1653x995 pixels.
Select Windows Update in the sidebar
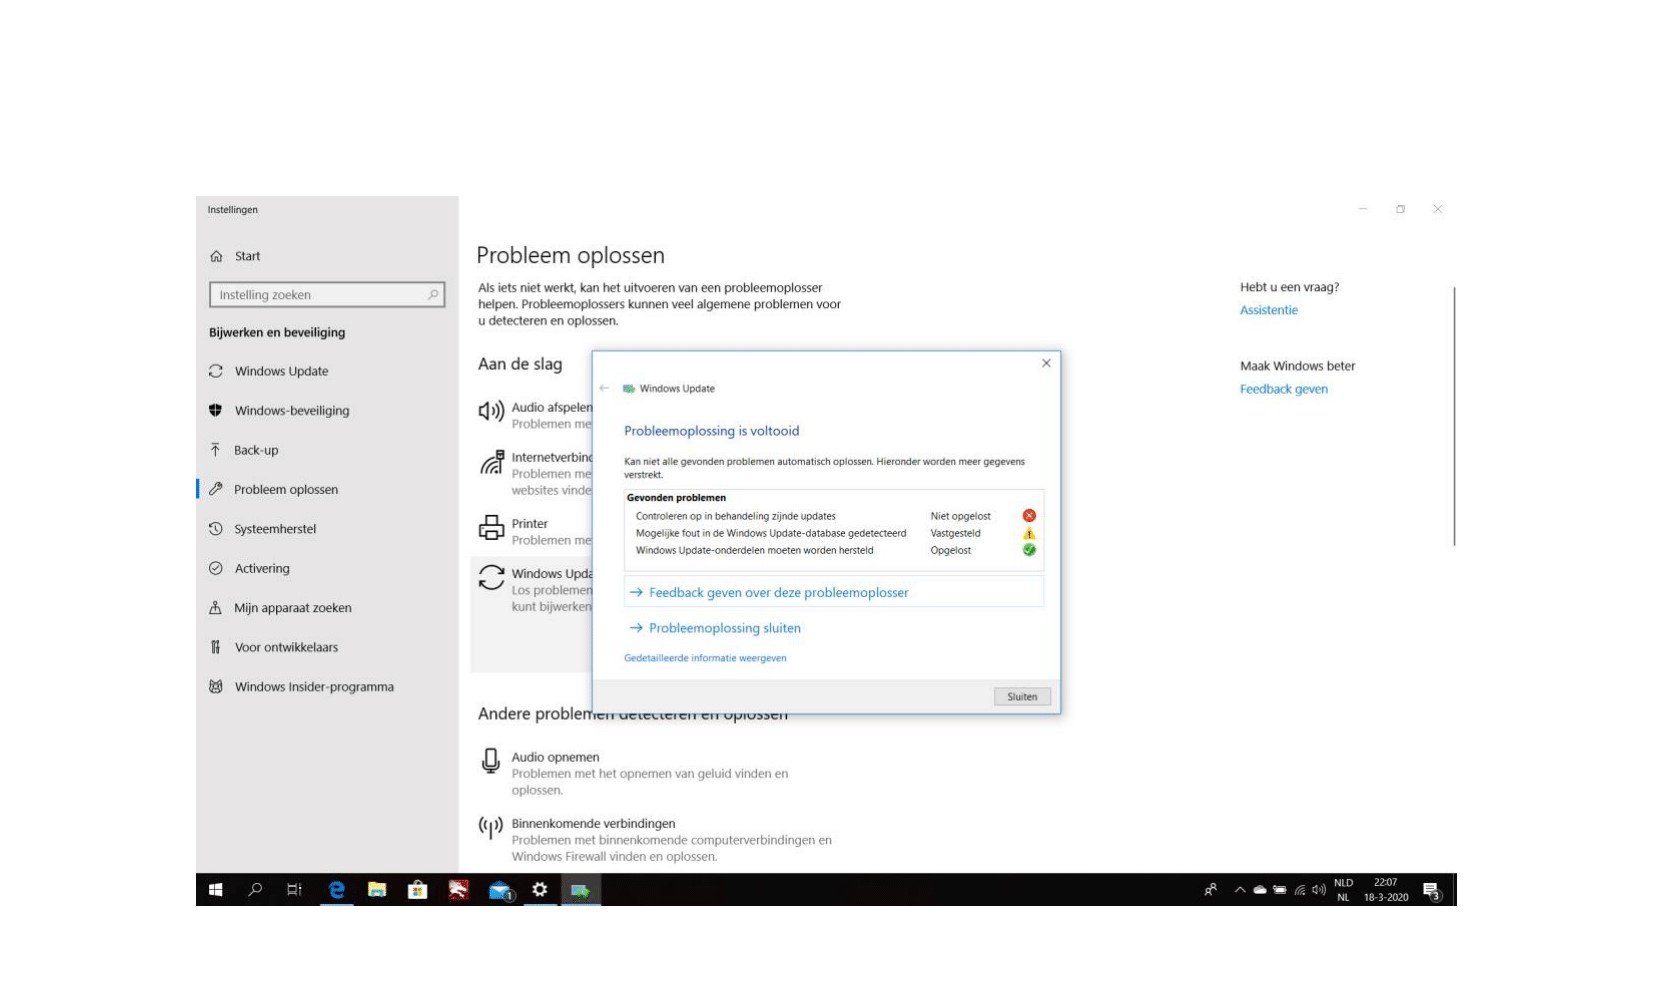pyautogui.click(x=281, y=371)
